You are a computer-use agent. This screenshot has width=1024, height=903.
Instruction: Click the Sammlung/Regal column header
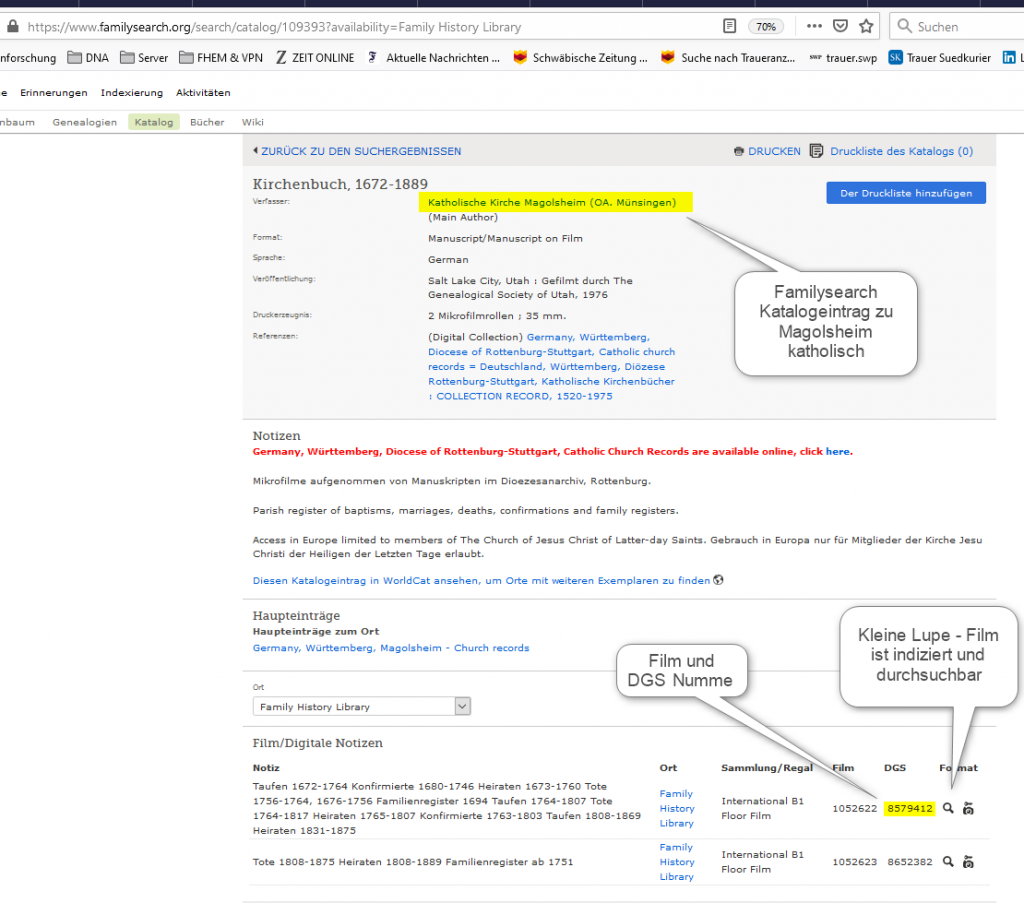pos(767,768)
